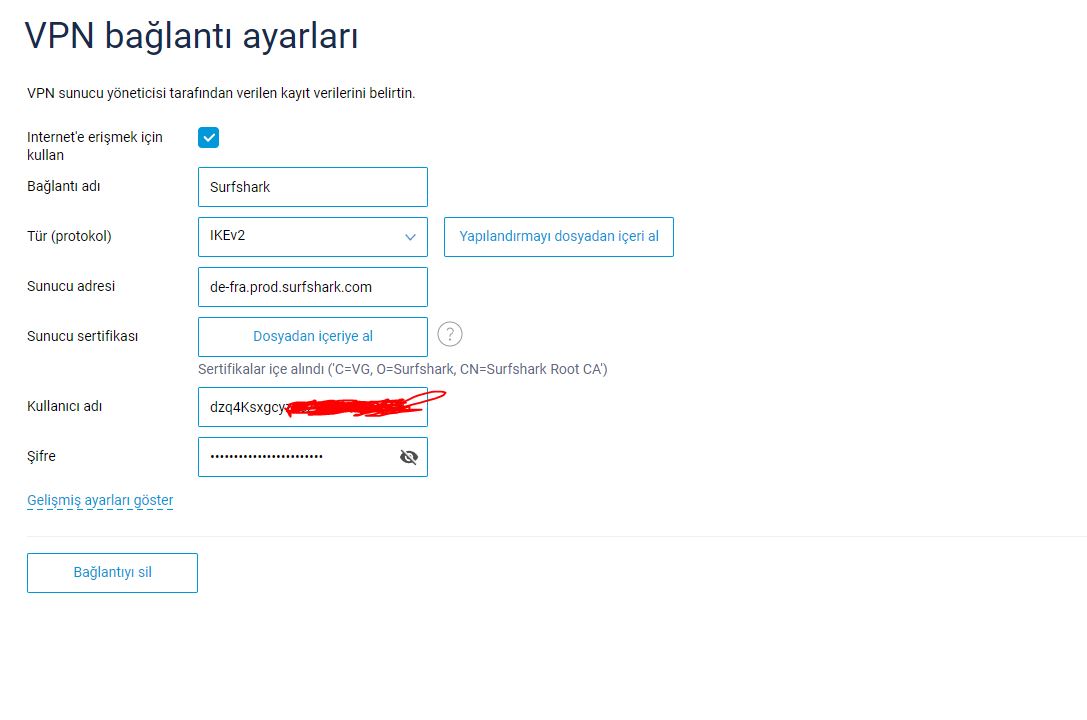Open the server certificate help question icon
The image size is (1087, 720).
click(450, 335)
